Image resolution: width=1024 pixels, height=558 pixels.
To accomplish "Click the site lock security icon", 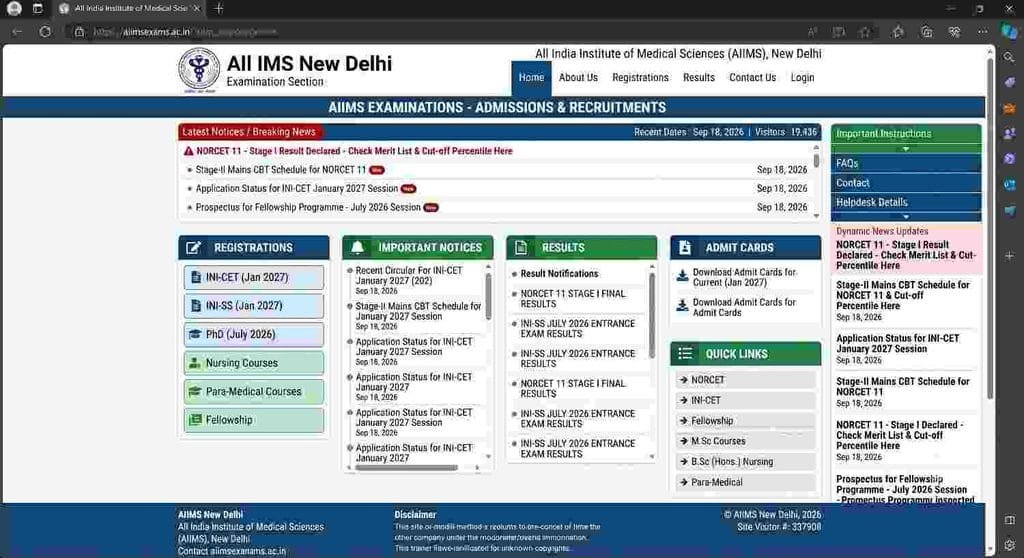I will tap(79, 31).
